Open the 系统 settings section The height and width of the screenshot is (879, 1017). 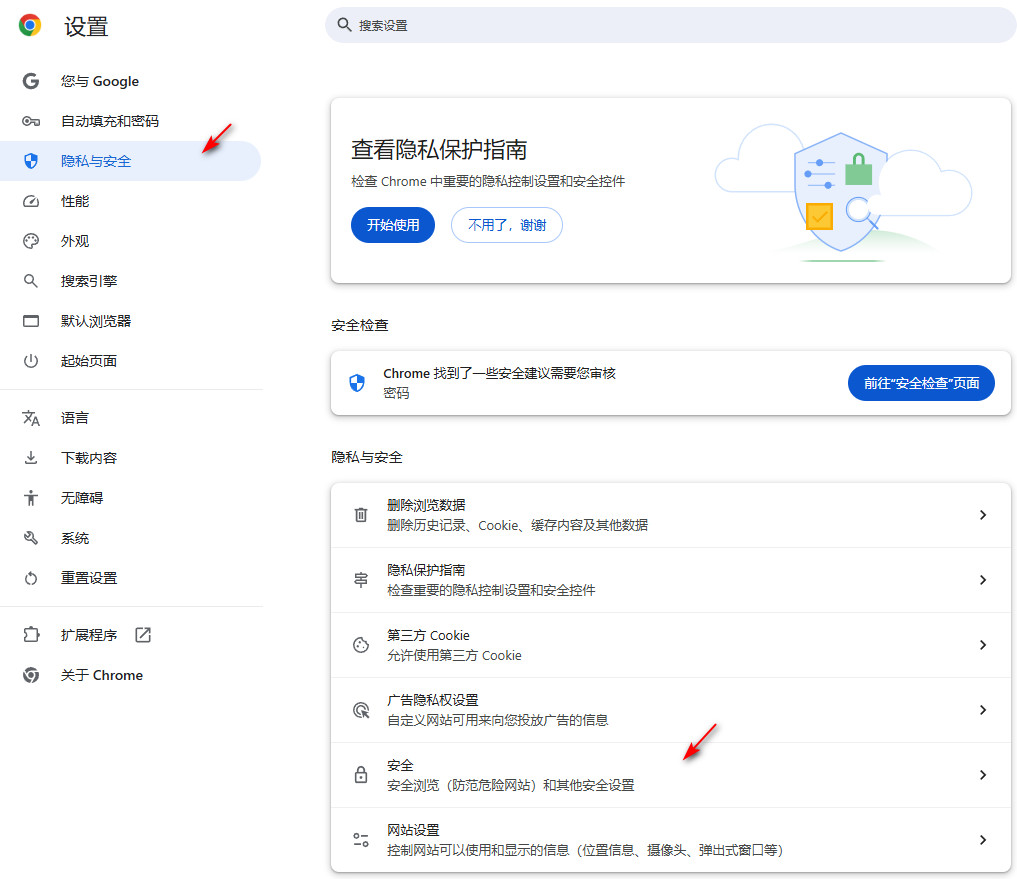tap(130, 538)
